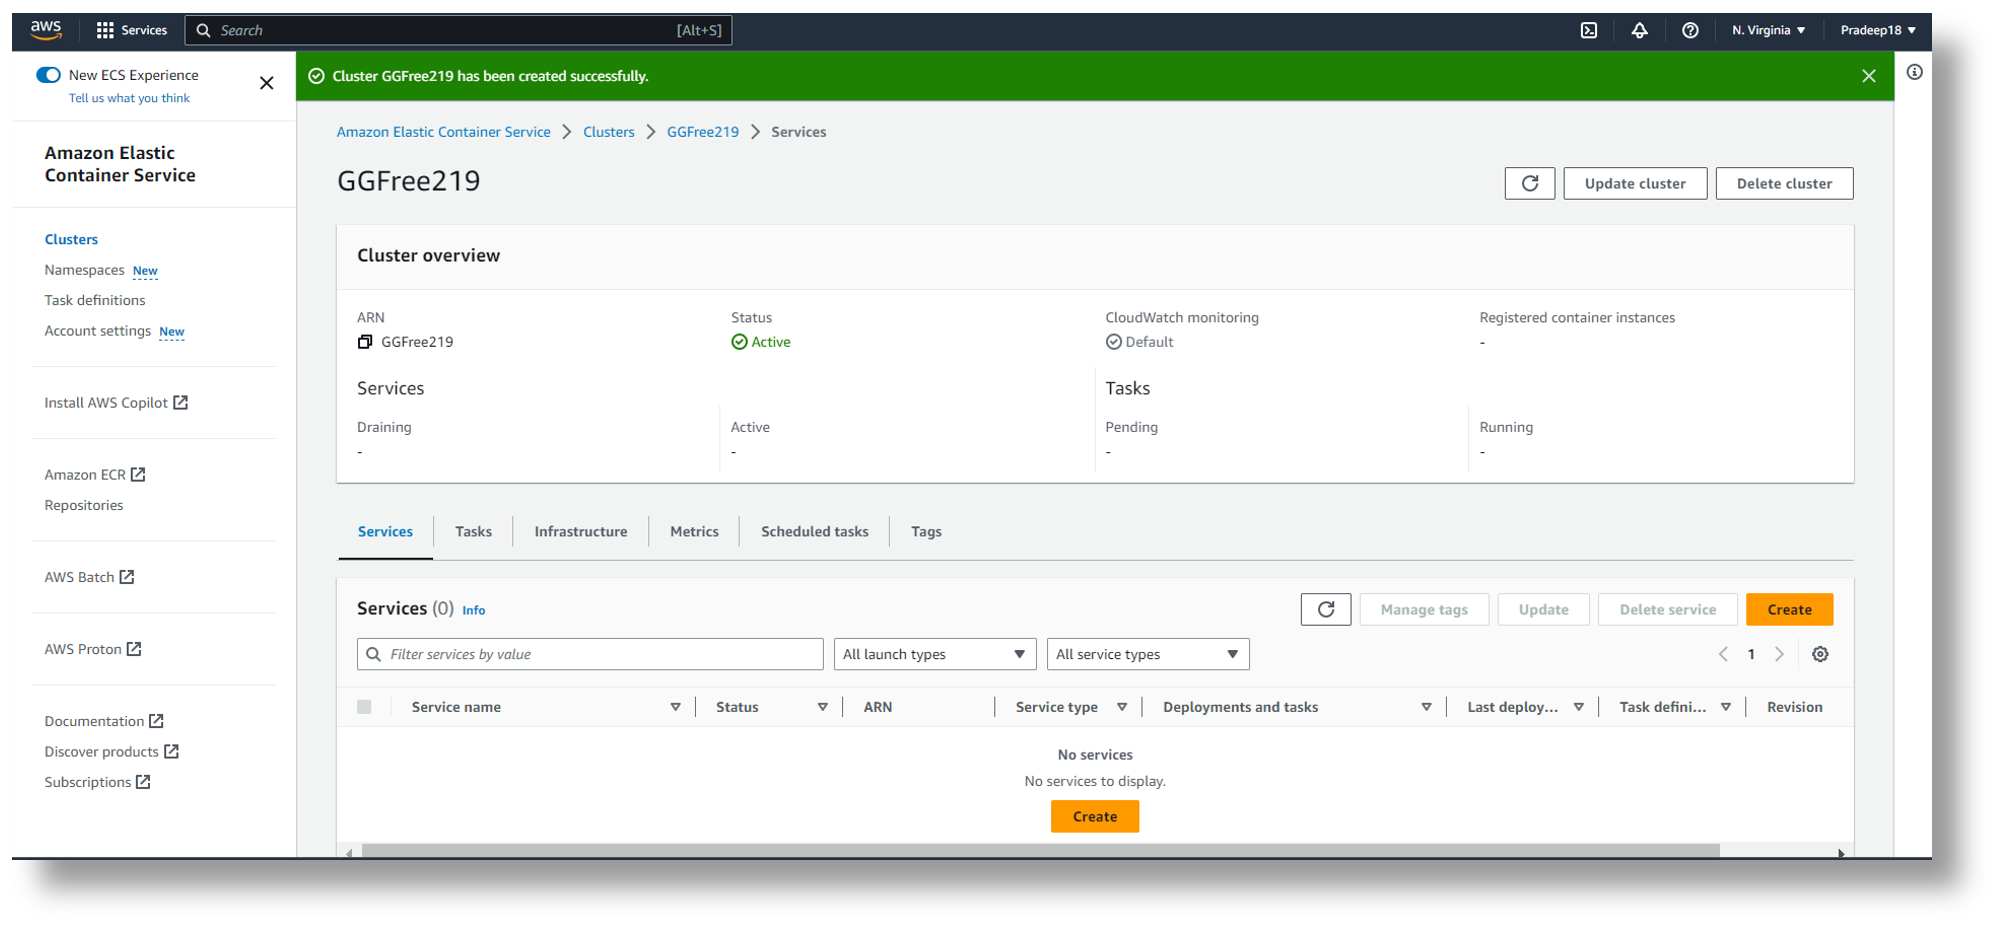Click the Update service button
Viewport: 2002px width, 930px height.
click(1543, 609)
